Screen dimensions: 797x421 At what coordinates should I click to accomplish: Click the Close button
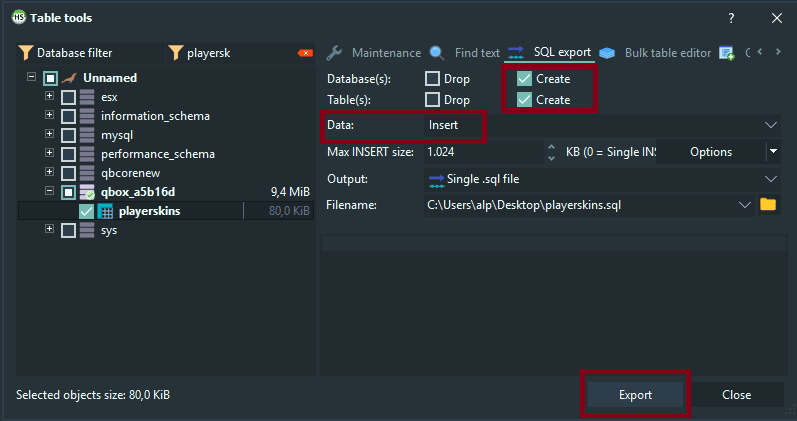point(737,395)
